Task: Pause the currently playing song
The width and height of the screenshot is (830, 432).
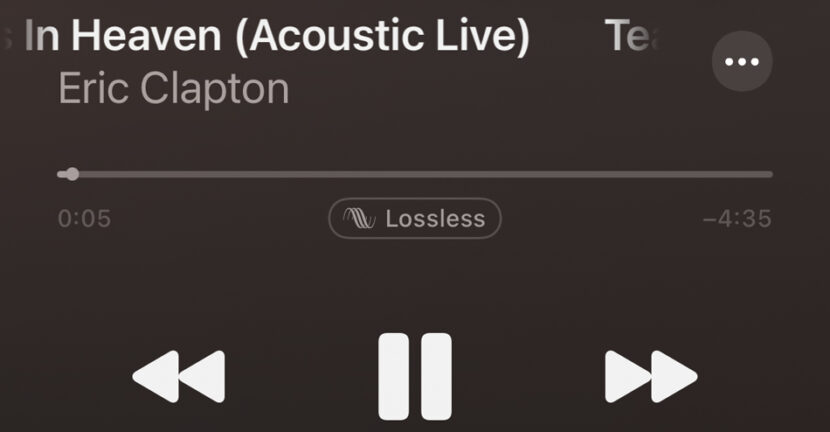Action: 415,376
